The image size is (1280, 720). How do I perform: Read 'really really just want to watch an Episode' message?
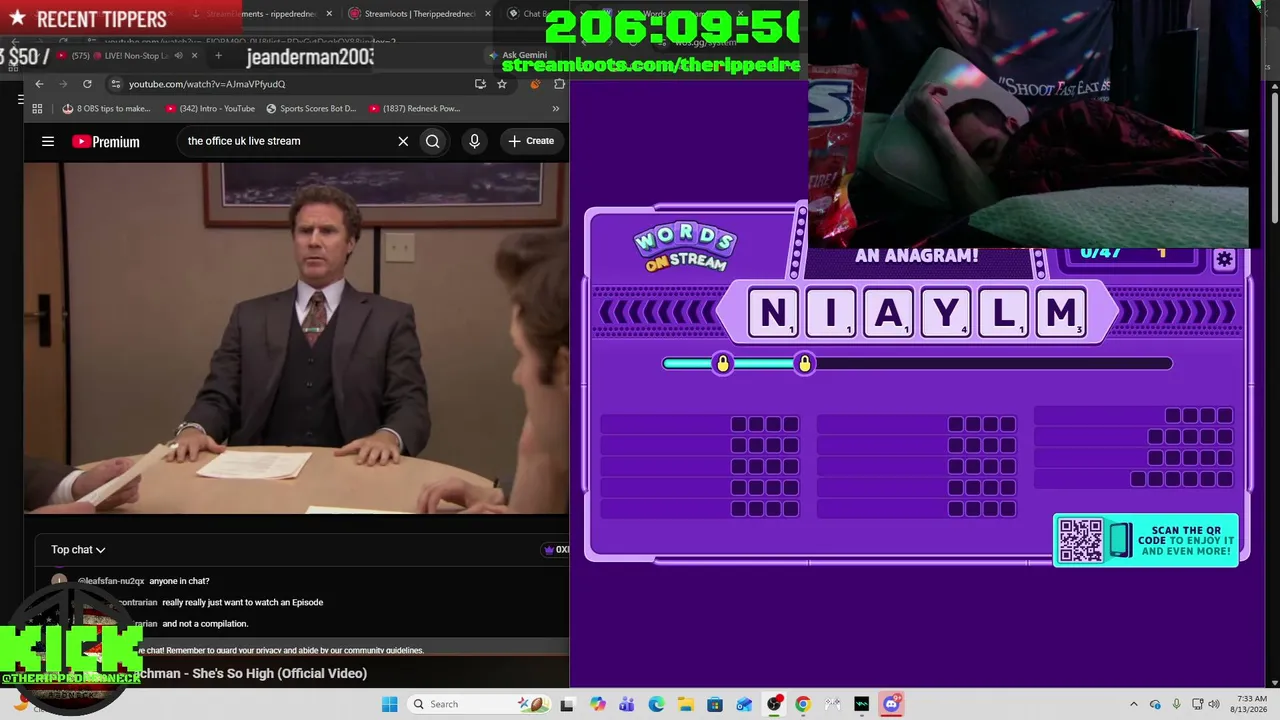[x=243, y=602]
